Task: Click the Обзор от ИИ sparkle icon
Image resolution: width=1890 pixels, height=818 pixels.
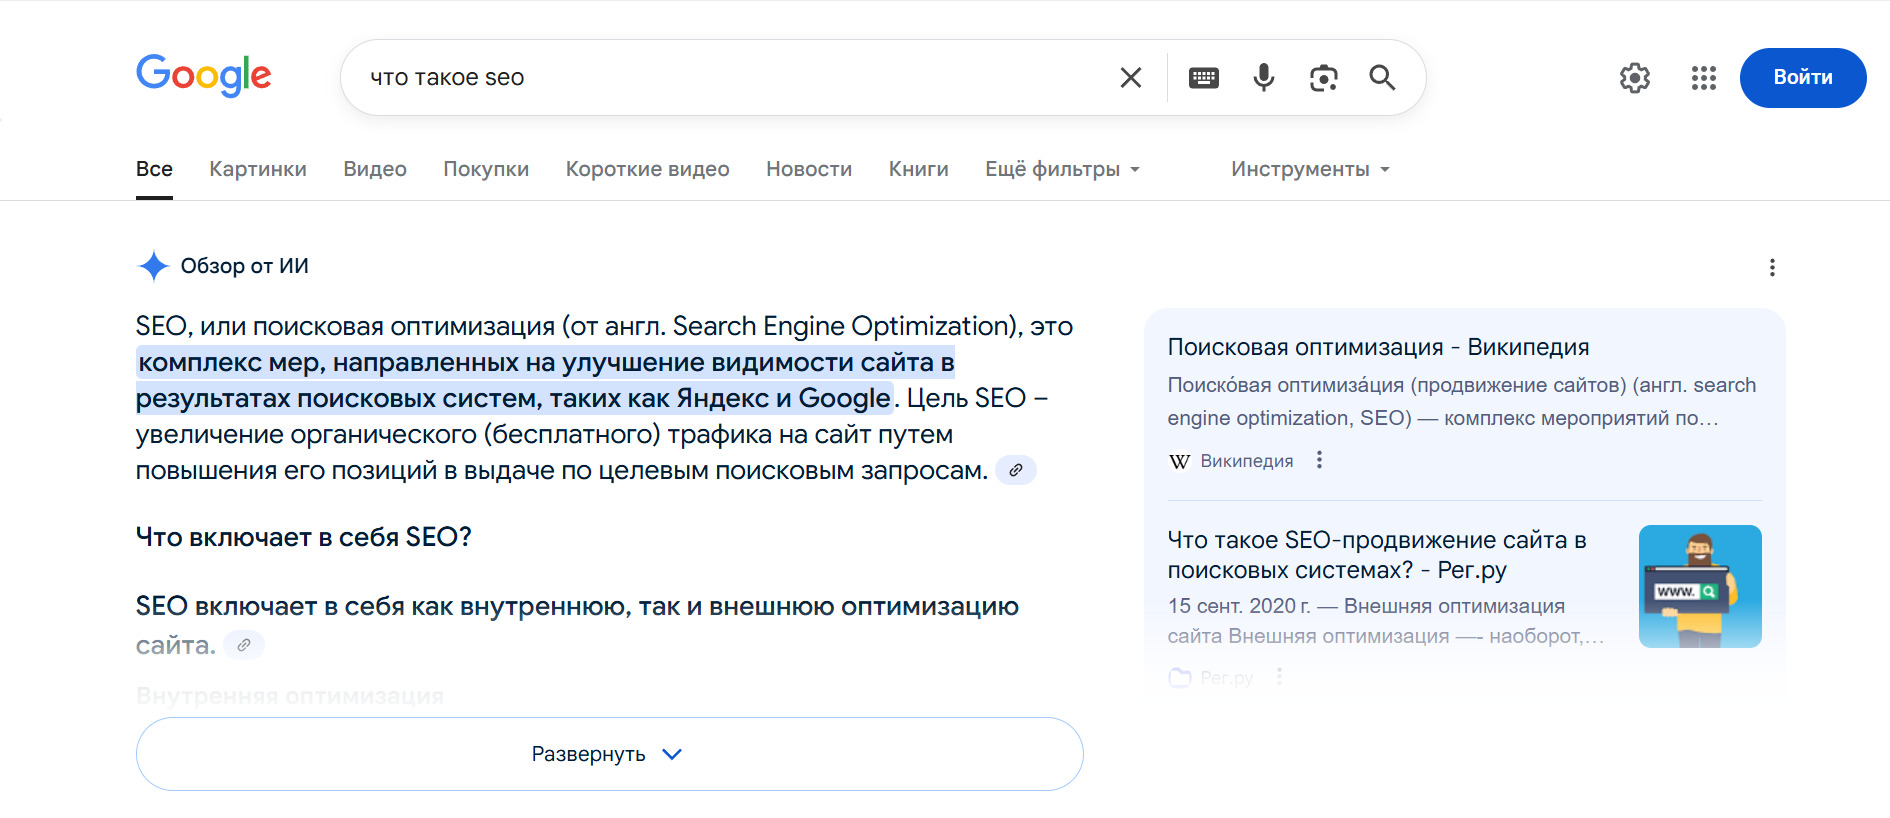Action: tap(153, 266)
